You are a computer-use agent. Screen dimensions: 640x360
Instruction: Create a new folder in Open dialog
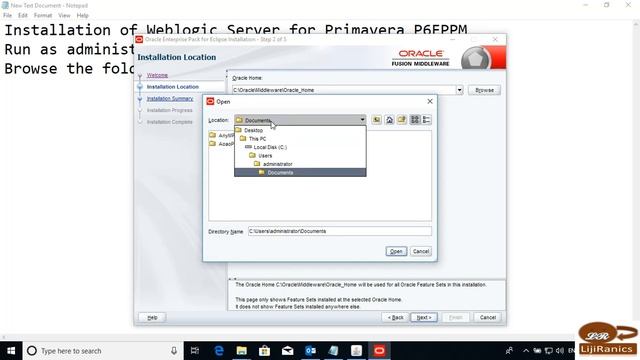point(402,120)
